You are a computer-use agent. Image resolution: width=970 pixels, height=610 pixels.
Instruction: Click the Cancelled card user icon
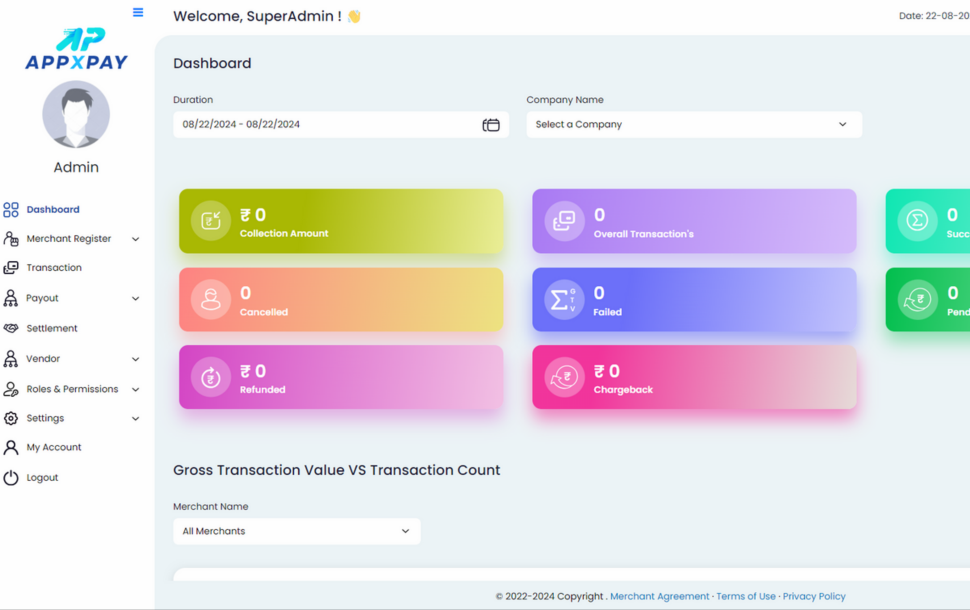point(211,300)
